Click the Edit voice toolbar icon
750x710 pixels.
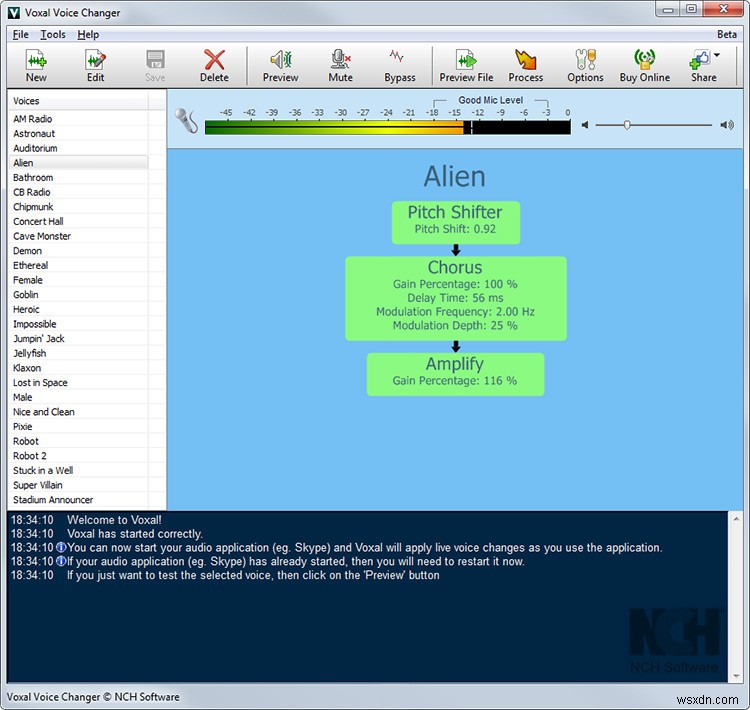tap(95, 65)
